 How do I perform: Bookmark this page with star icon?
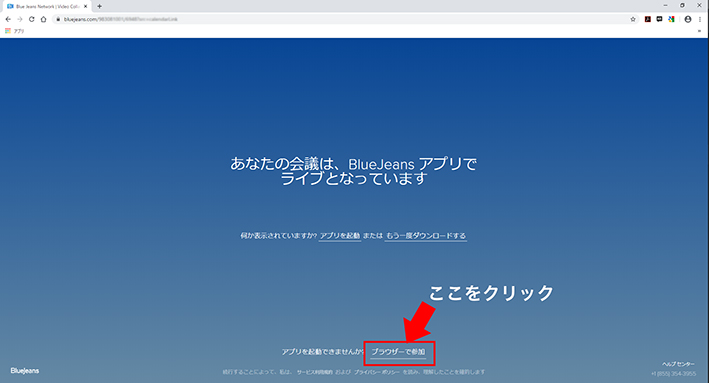633,19
